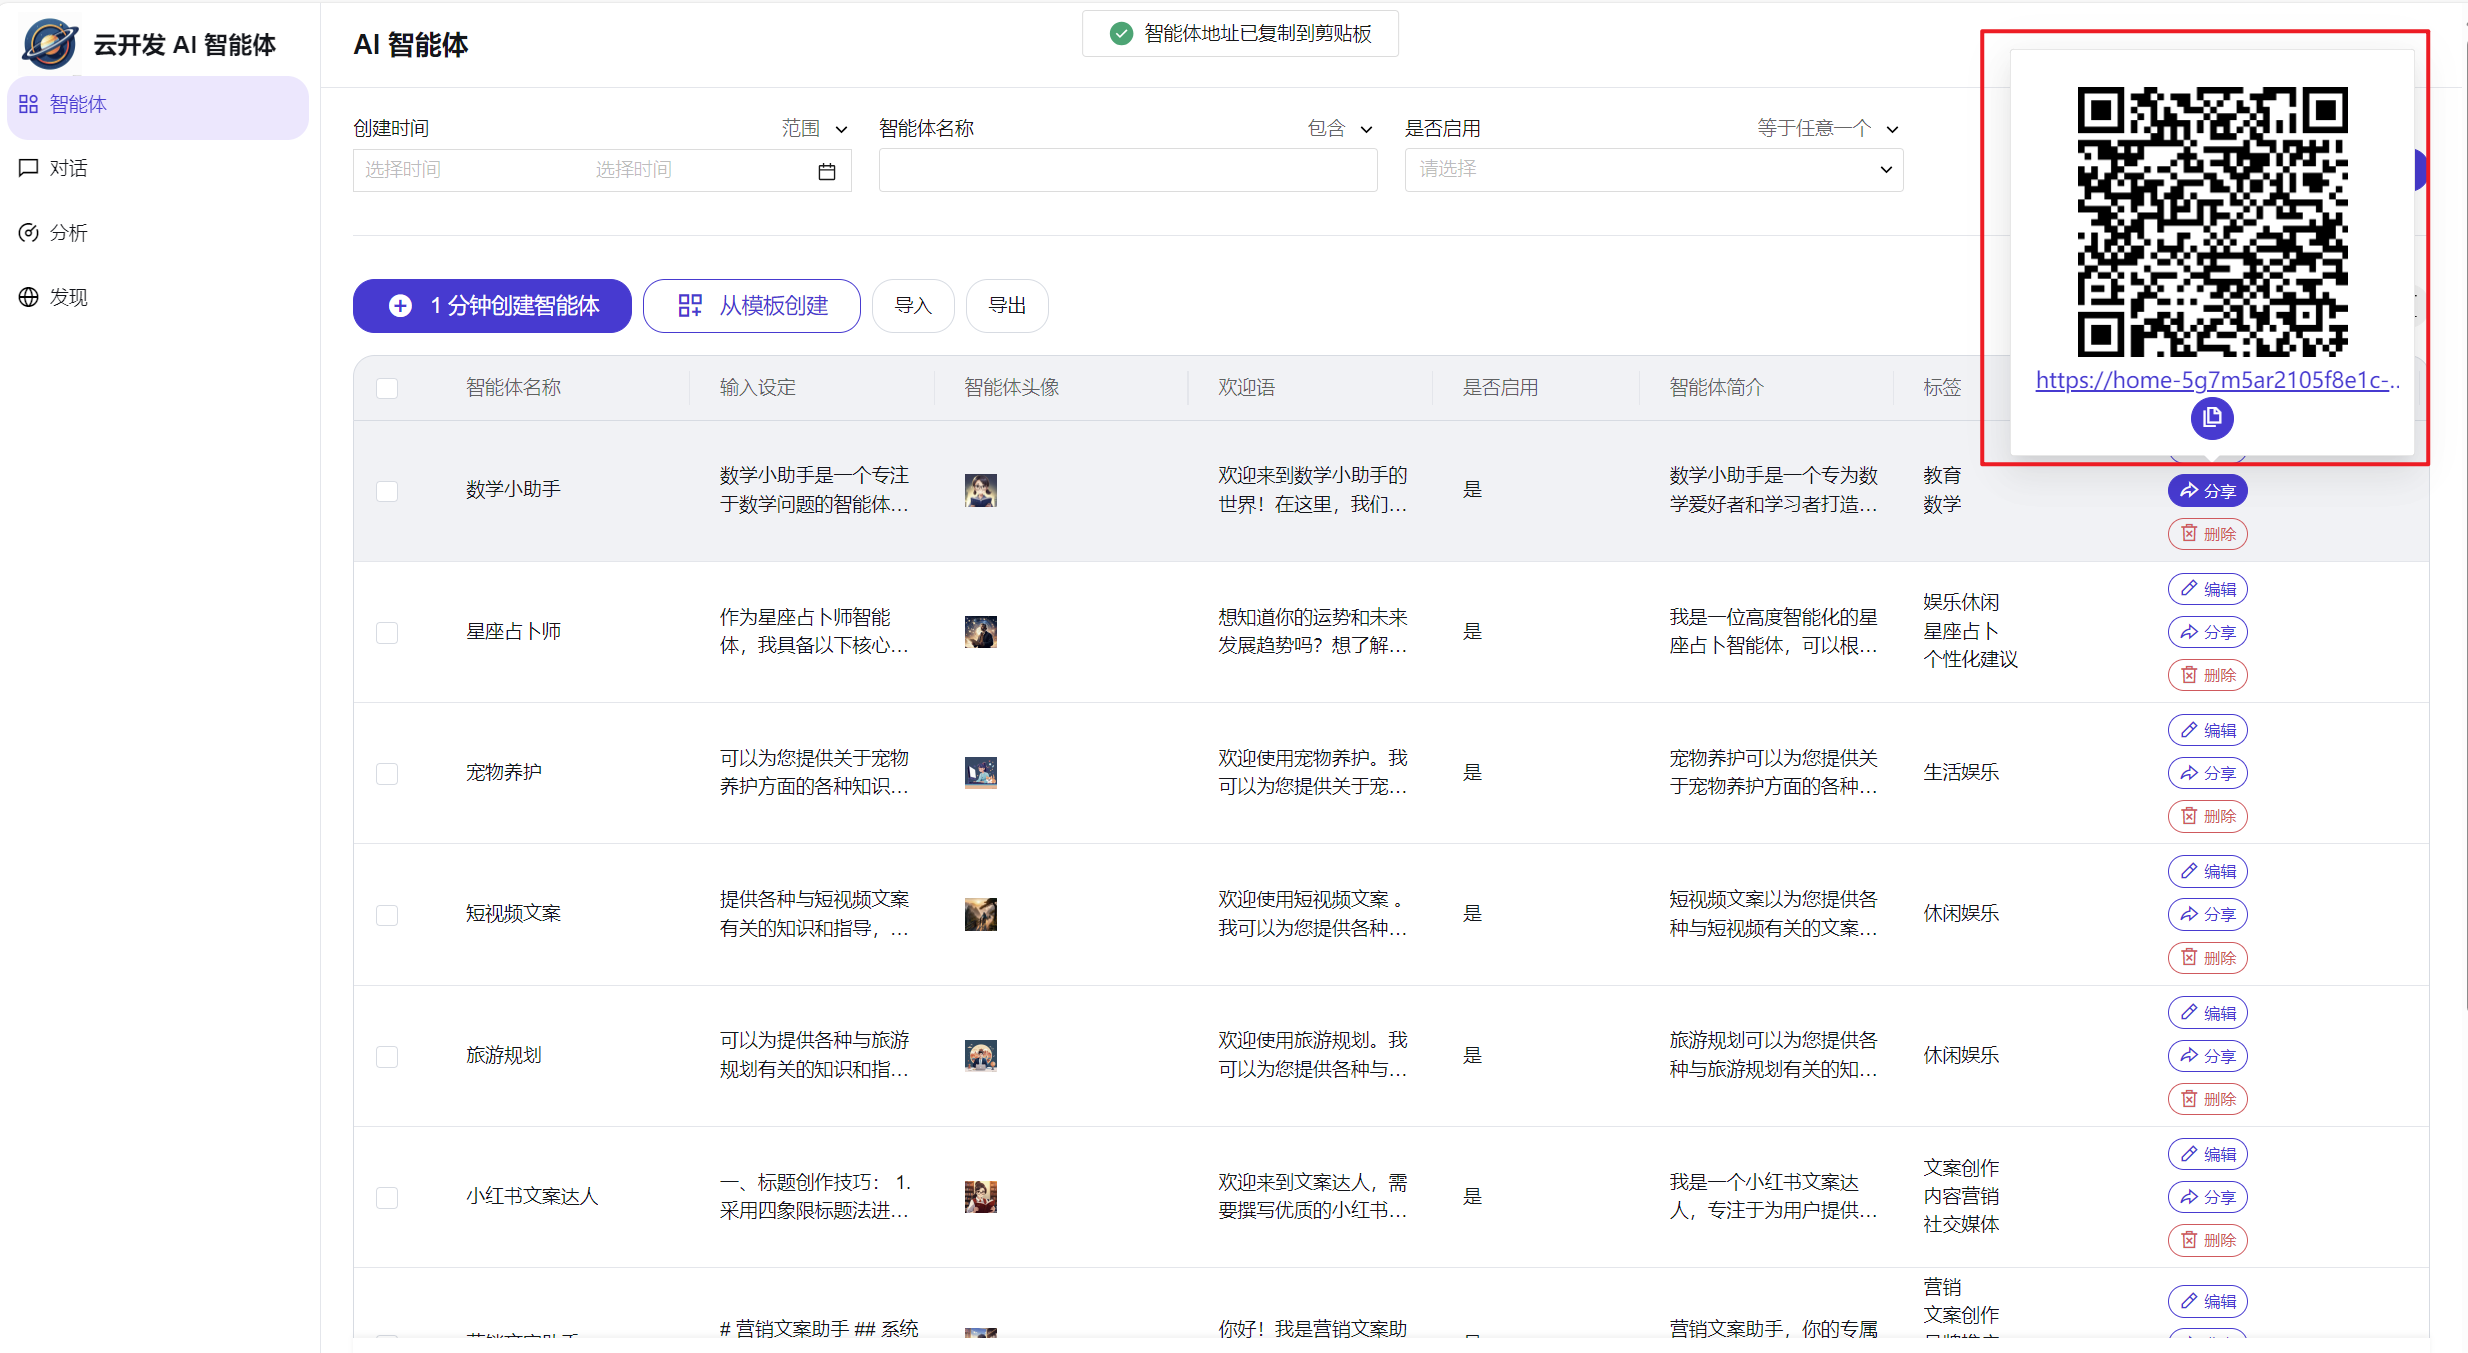This screenshot has width=2468, height=1353.
Task: Click 1 分钟创建智能体 button
Action: (492, 306)
